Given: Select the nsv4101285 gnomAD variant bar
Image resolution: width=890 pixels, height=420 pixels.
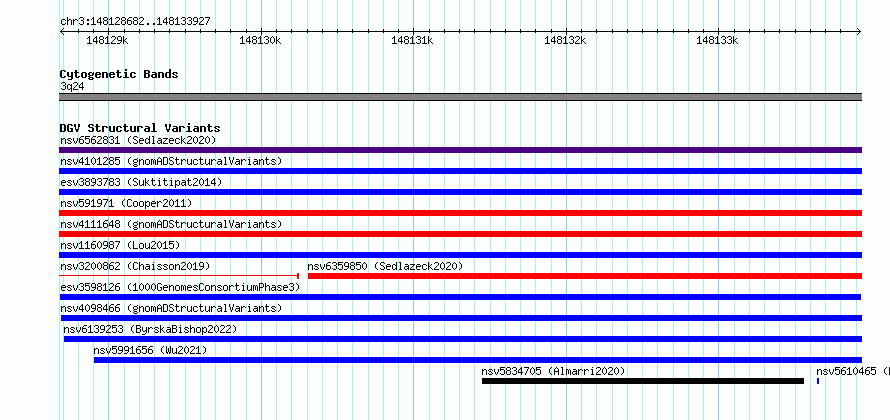Looking at the screenshot, I should point(460,171).
